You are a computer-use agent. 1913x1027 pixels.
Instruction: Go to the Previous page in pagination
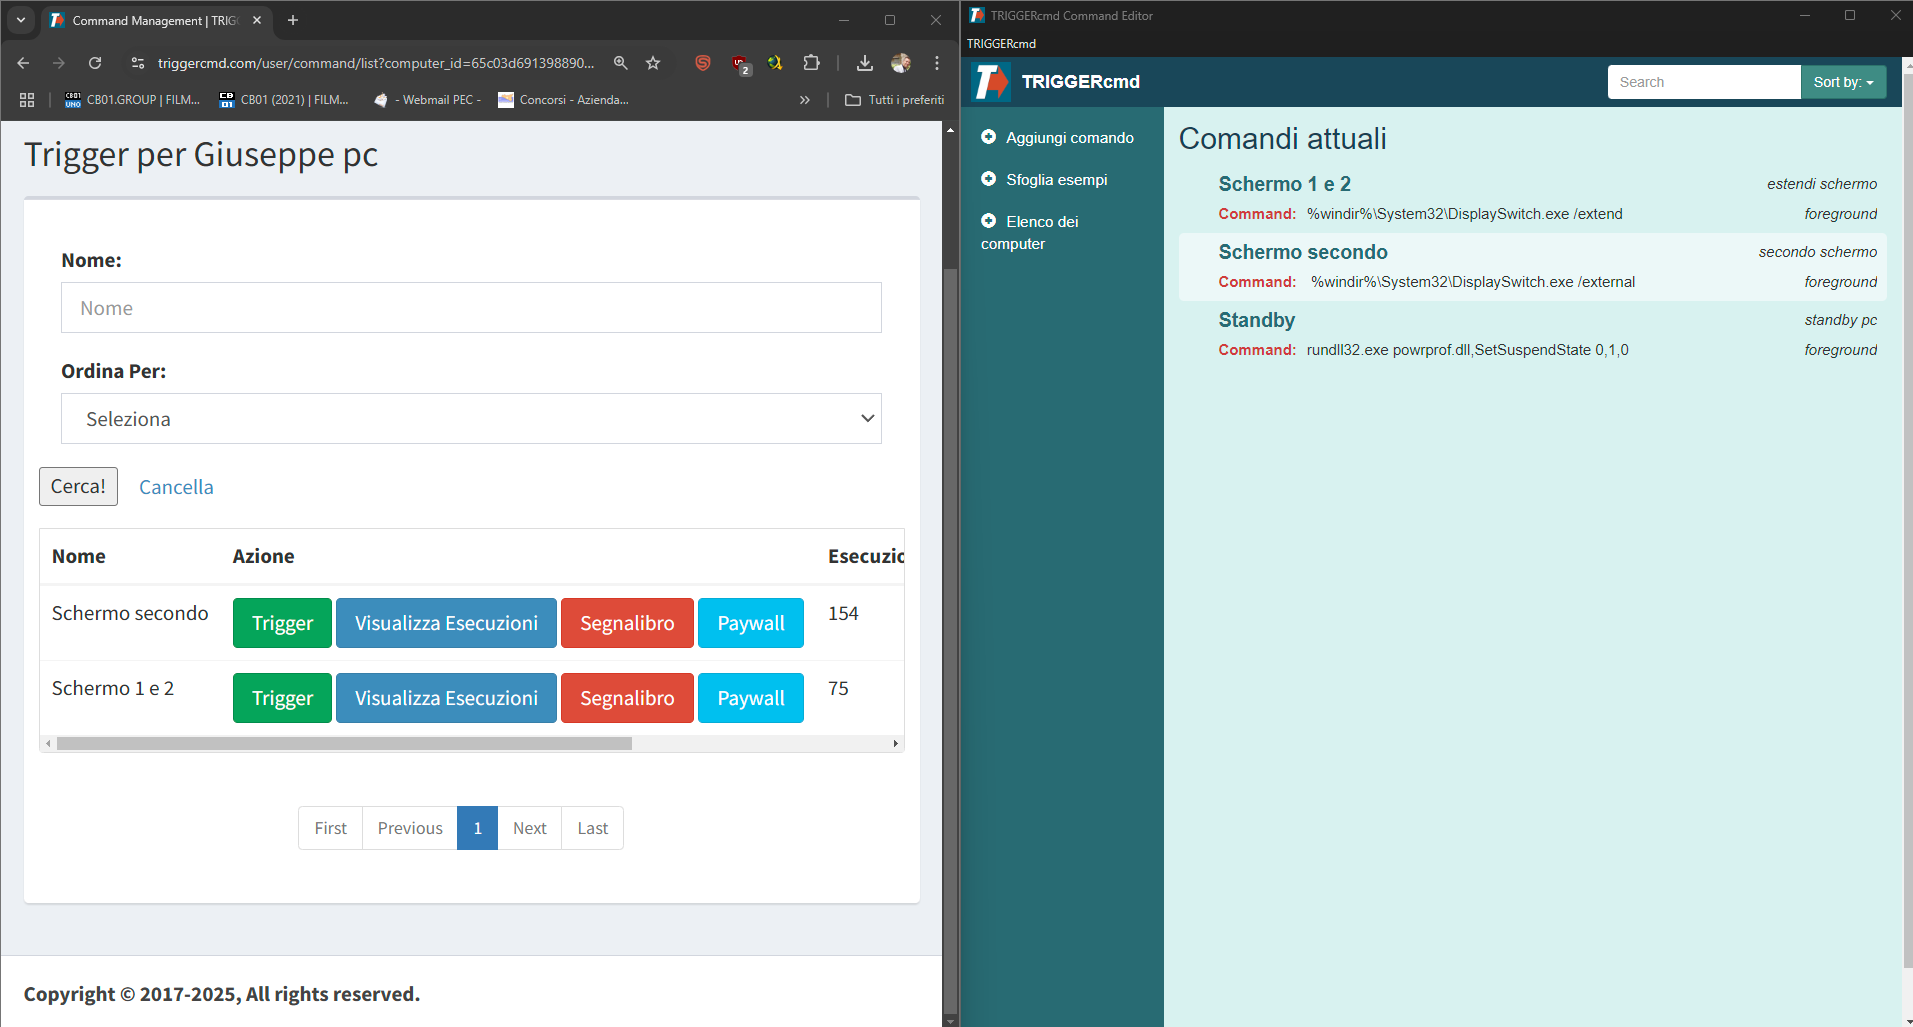[x=410, y=828]
